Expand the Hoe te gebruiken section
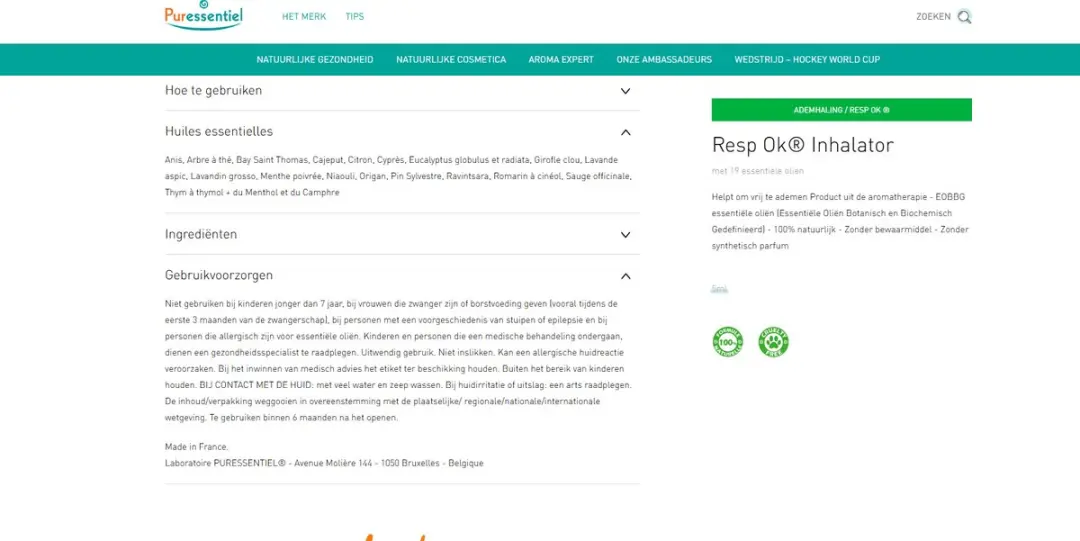The height and width of the screenshot is (541, 1080). point(625,91)
